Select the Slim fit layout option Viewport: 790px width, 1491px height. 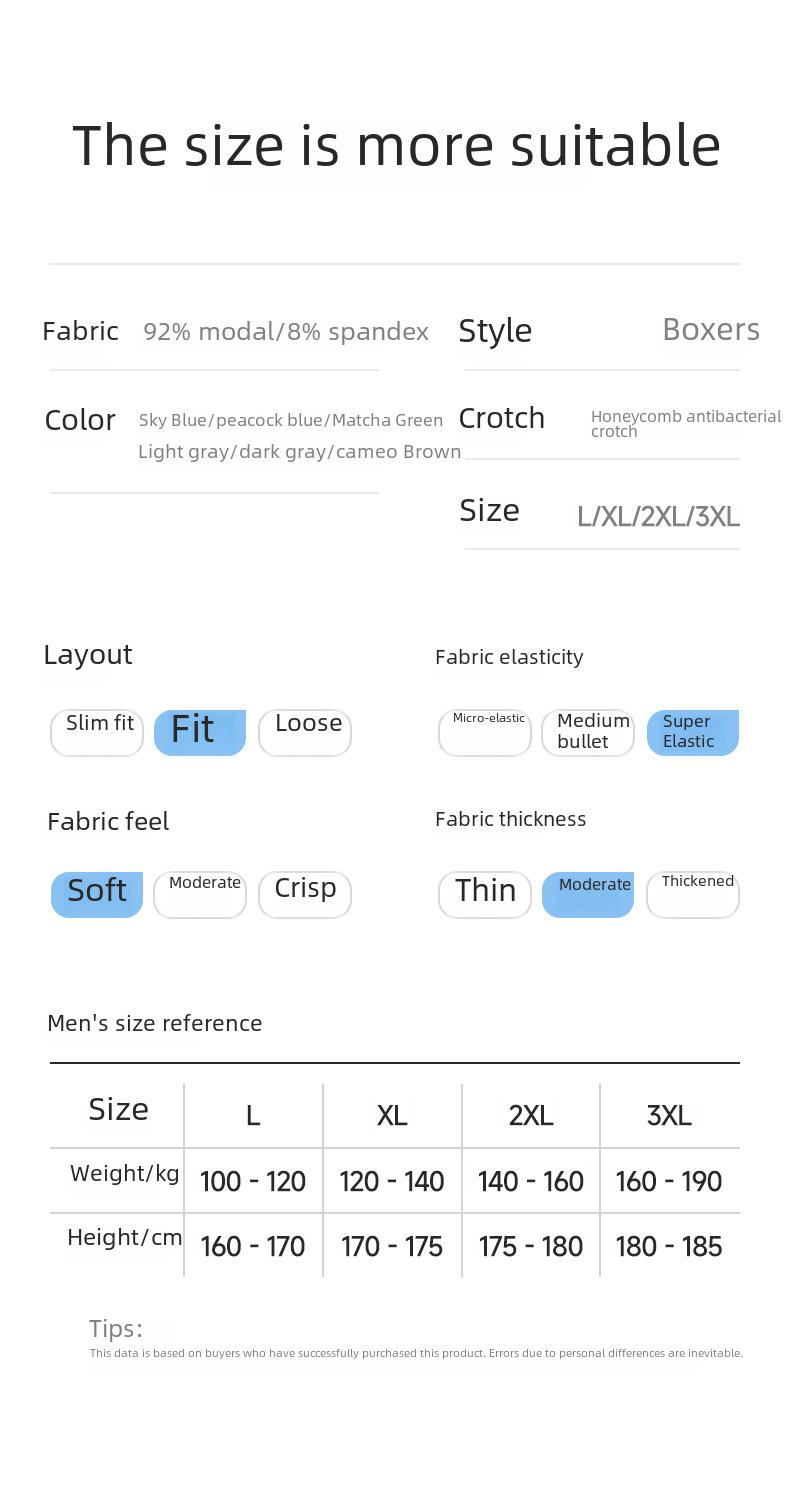97,733
